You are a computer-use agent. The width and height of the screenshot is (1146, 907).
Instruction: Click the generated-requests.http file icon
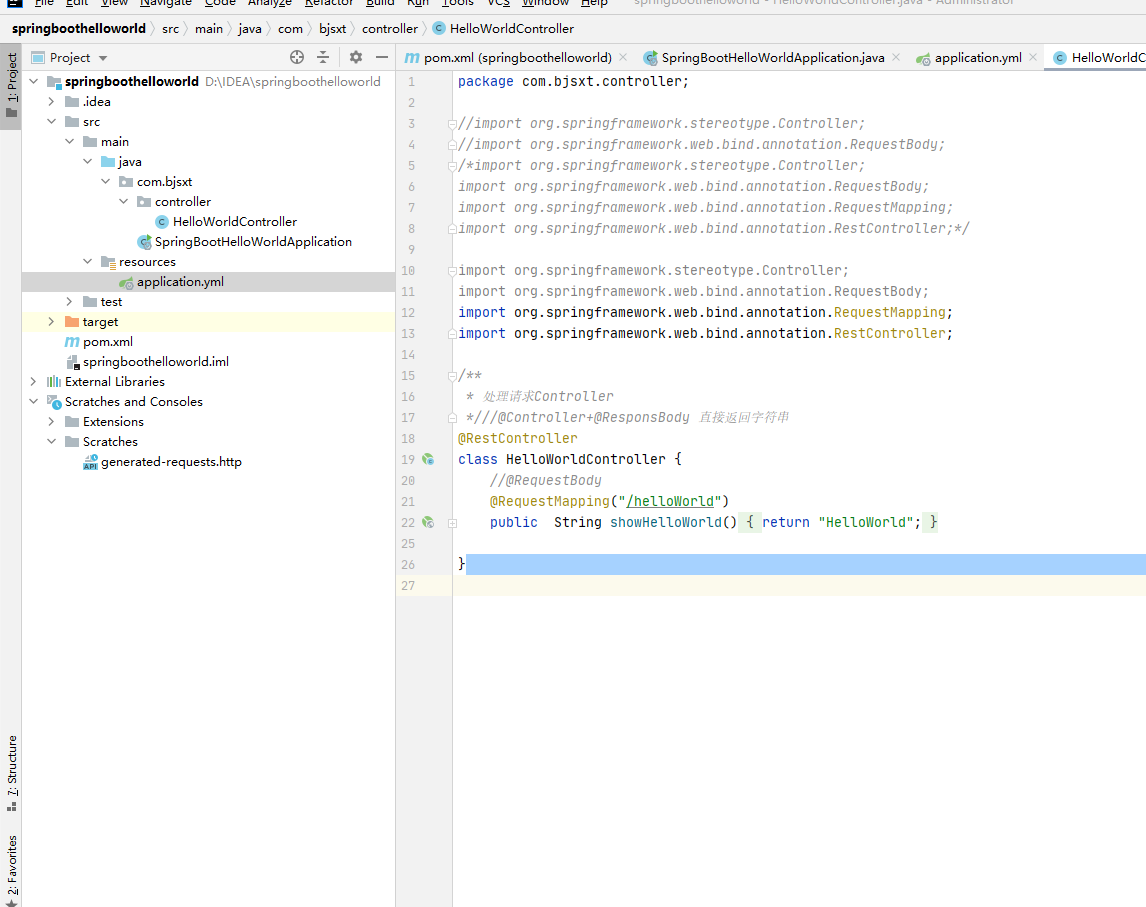90,462
